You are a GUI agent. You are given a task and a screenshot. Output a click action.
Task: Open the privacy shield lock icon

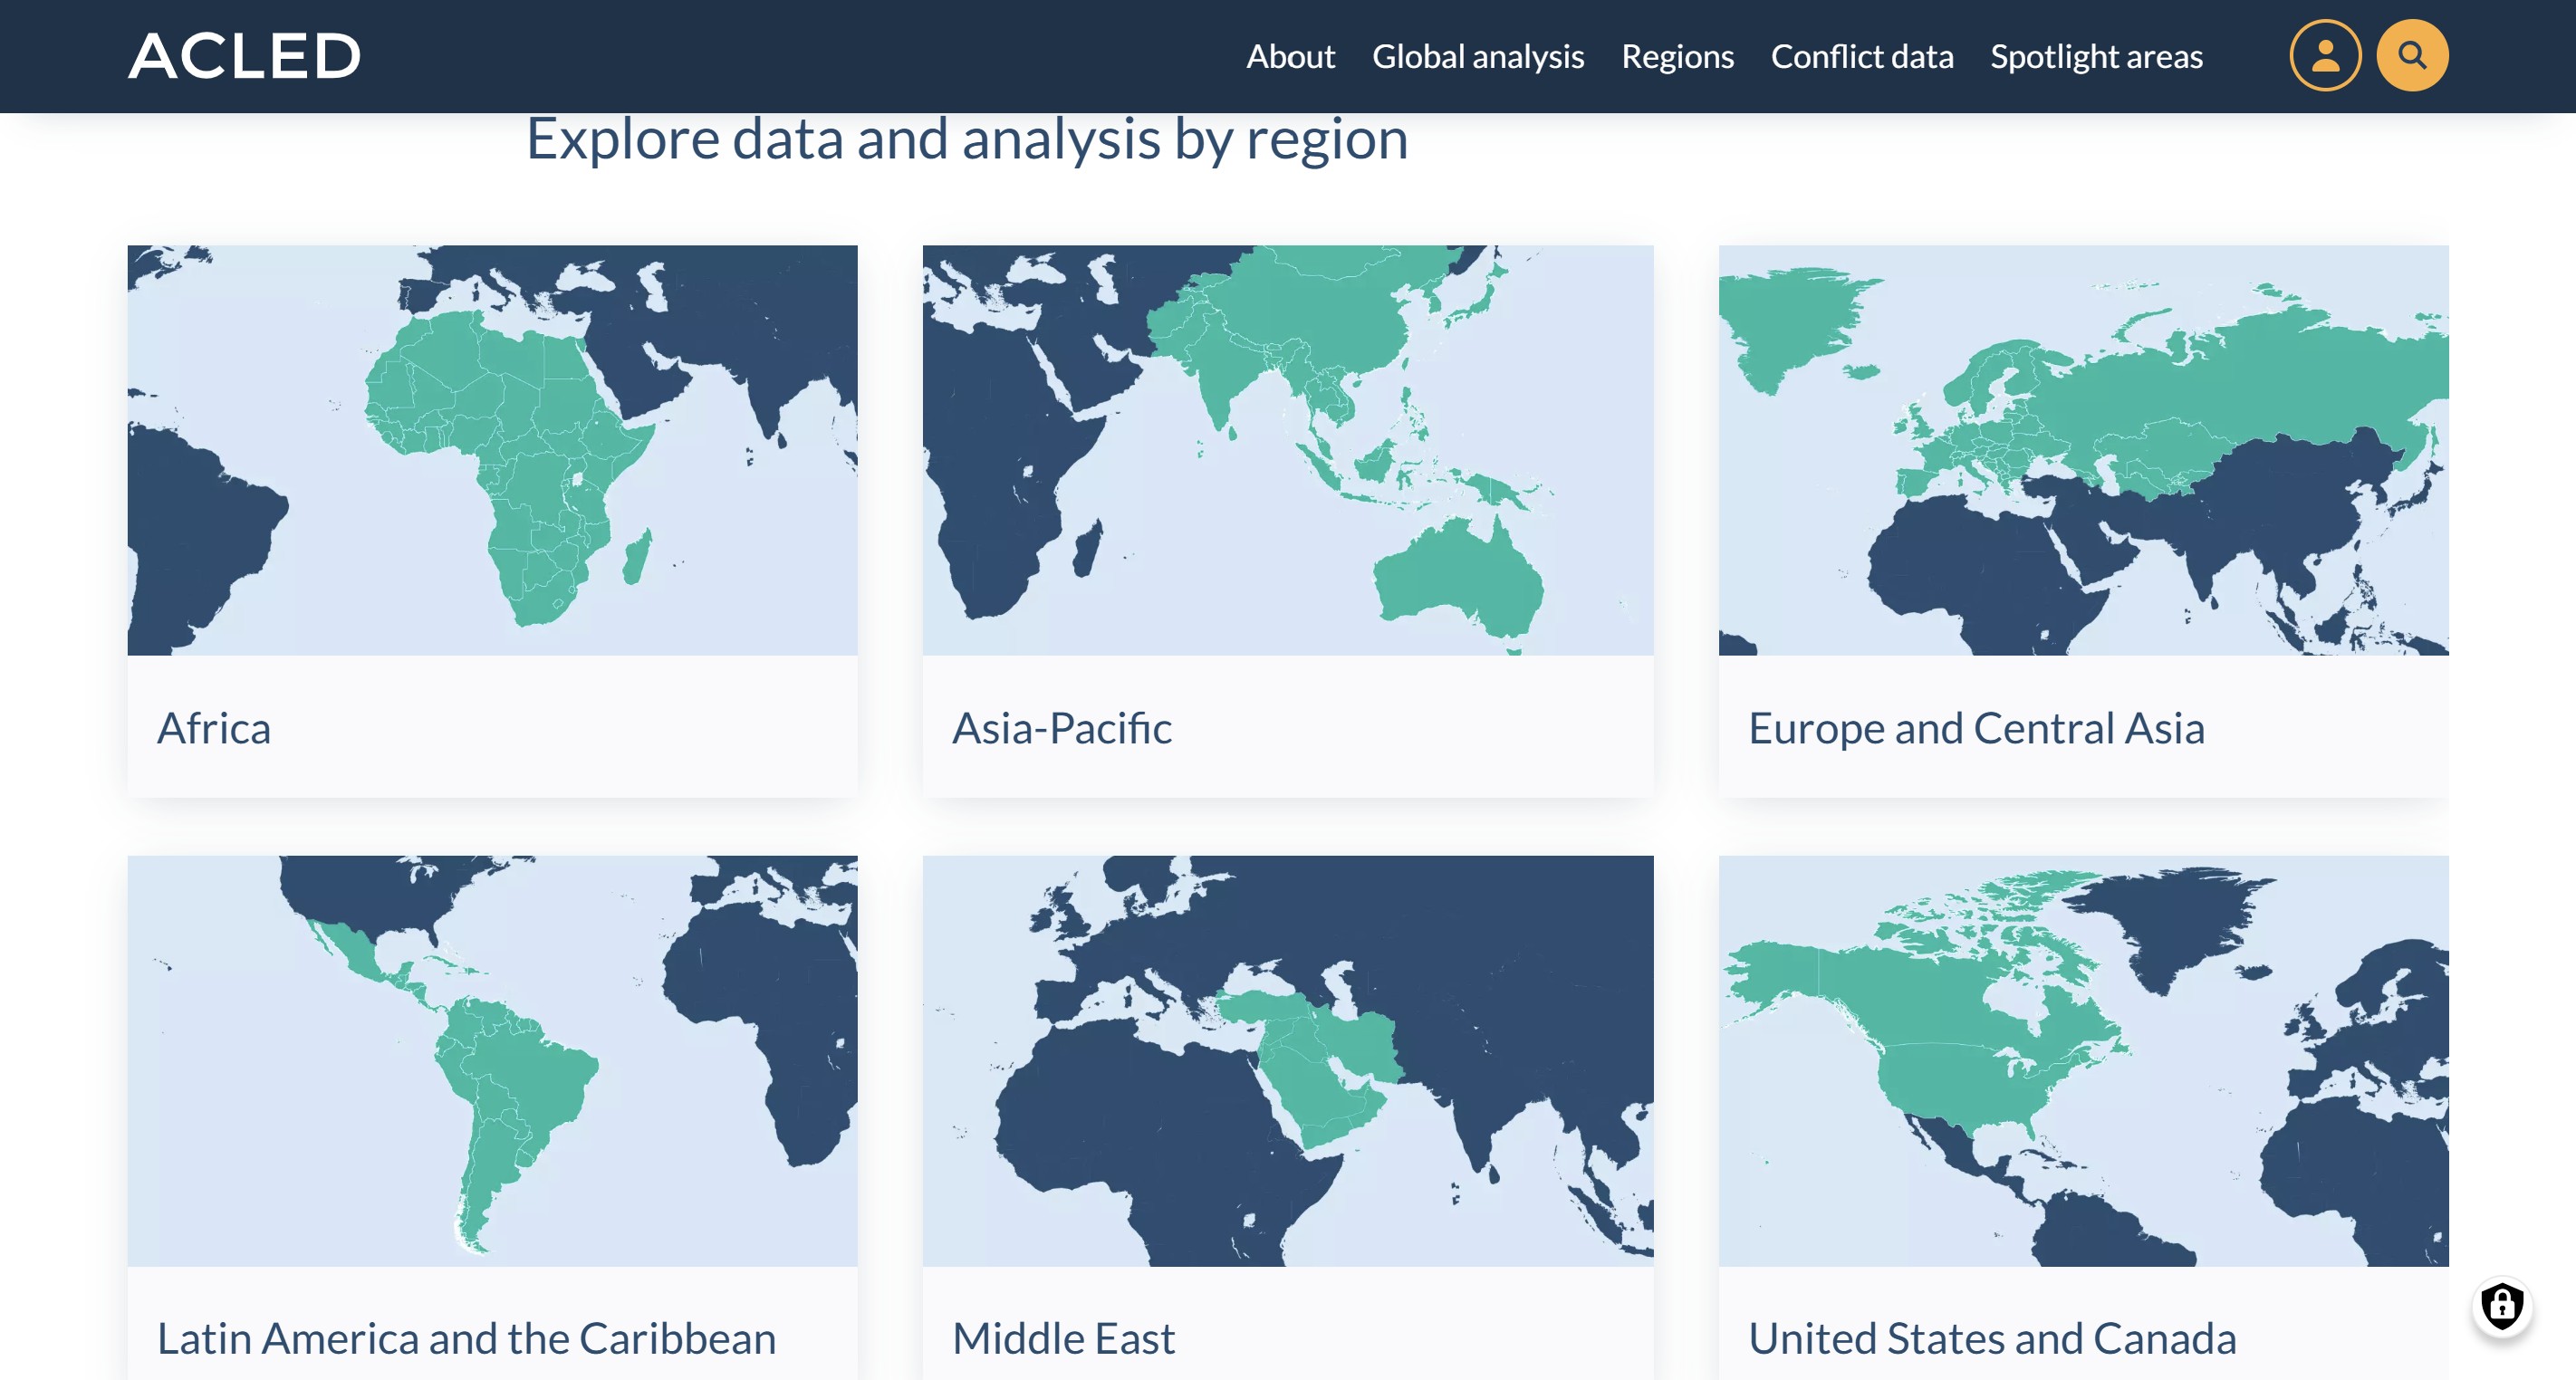pyautogui.click(x=2501, y=1306)
